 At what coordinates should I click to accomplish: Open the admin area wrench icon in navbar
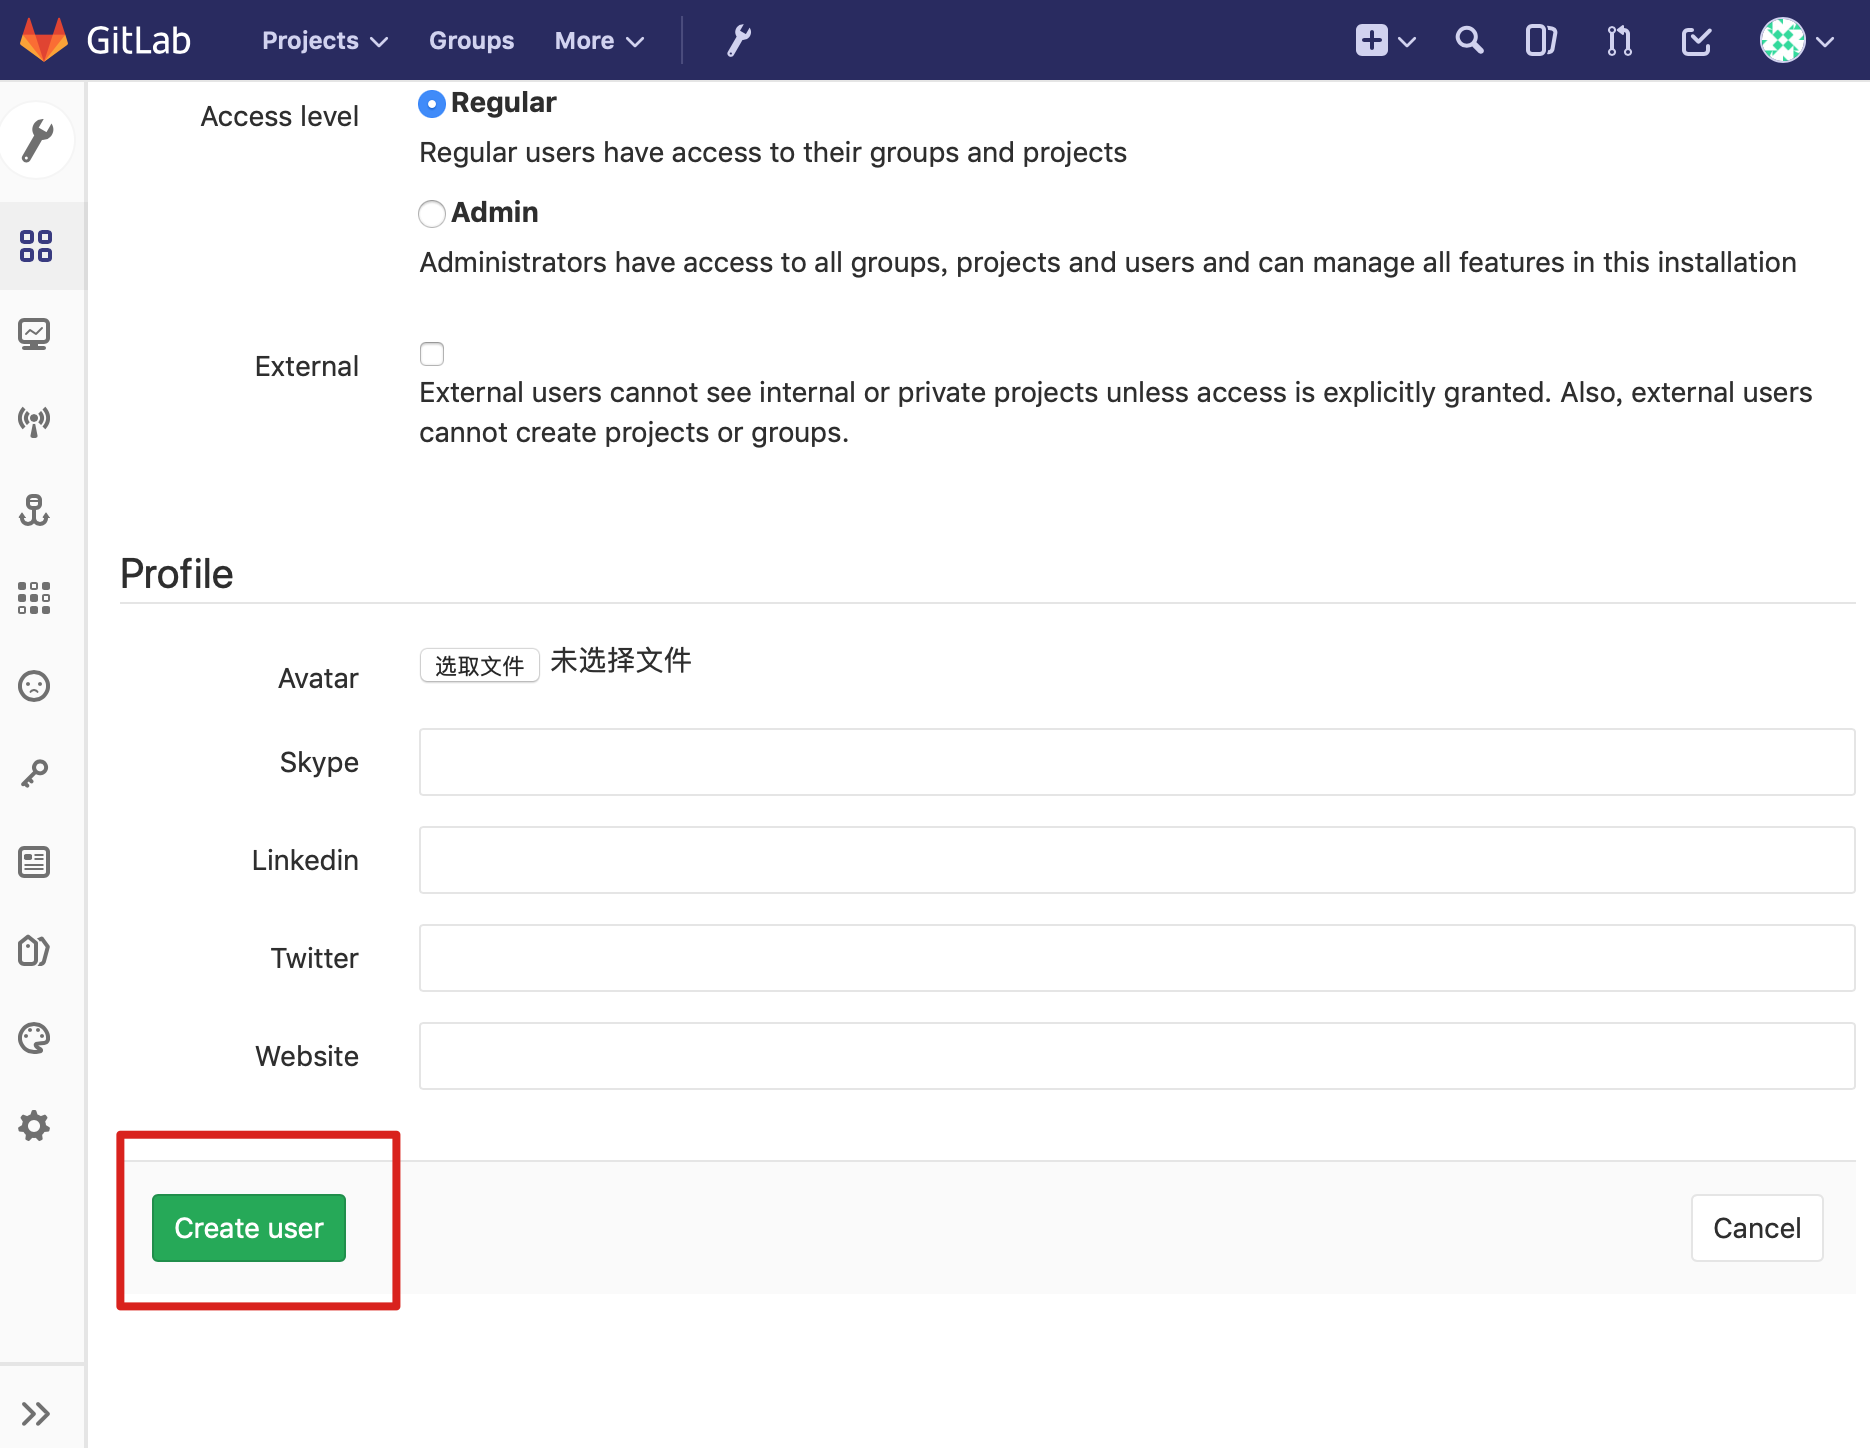click(x=739, y=40)
